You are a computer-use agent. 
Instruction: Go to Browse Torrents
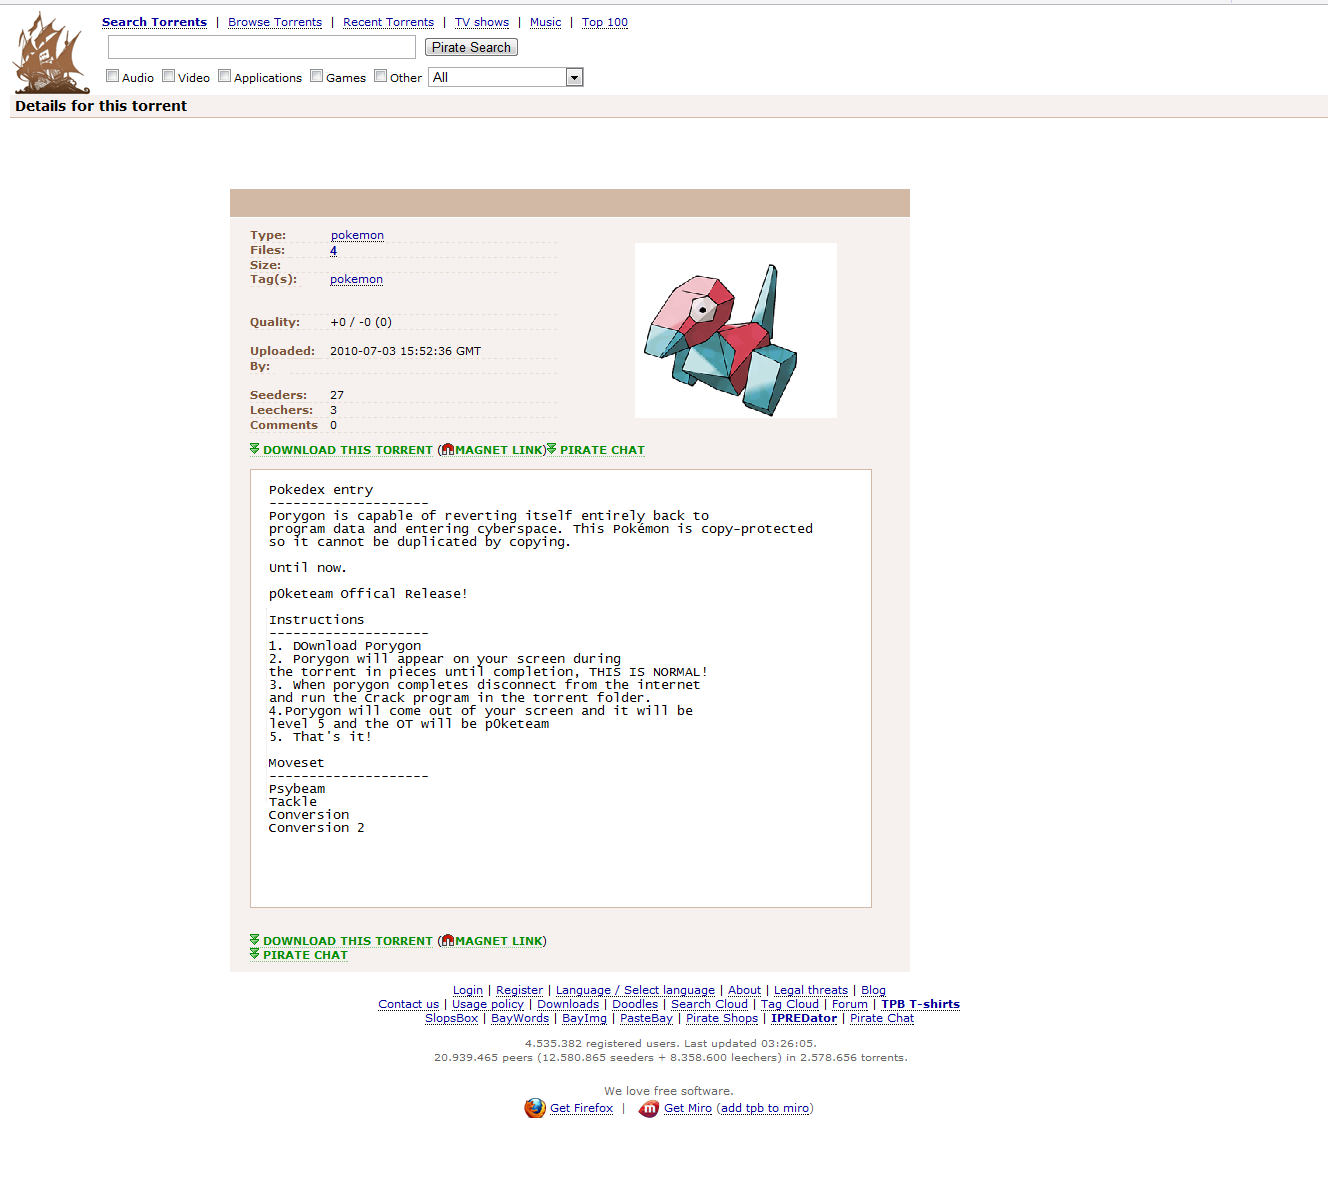point(275,22)
